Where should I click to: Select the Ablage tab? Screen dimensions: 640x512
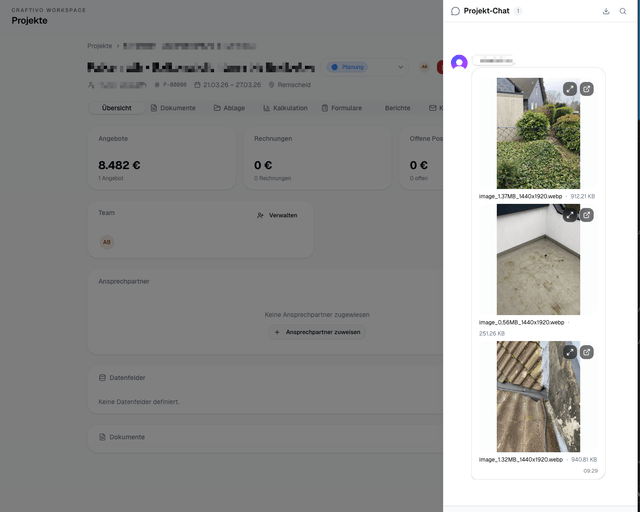point(229,108)
